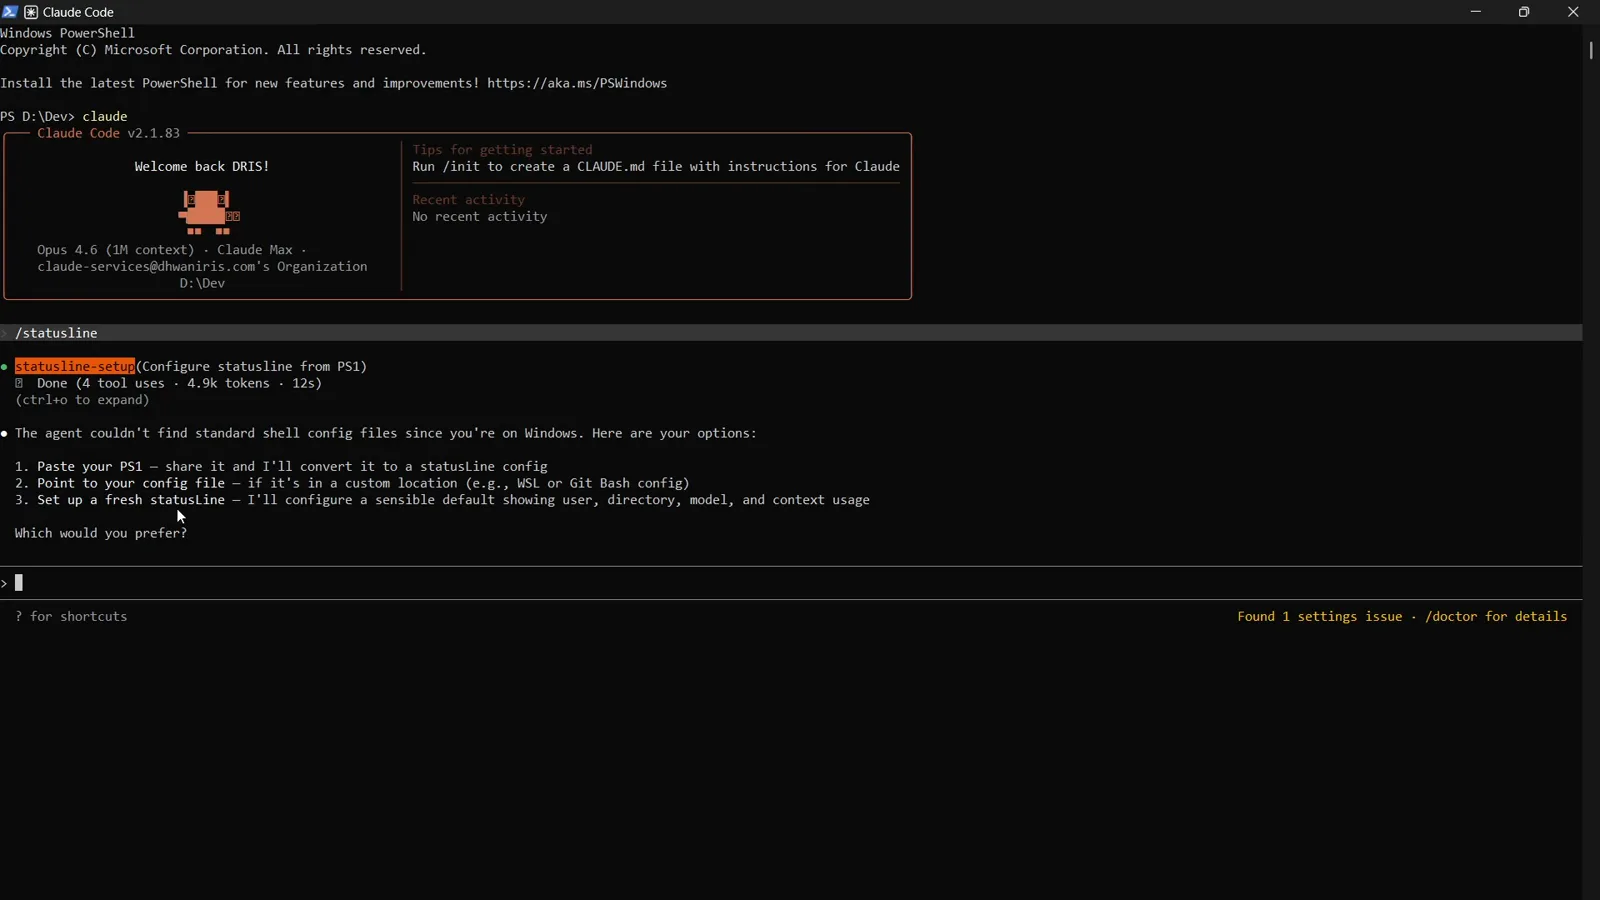Click 'Tips for getting started' heading

click(502, 150)
